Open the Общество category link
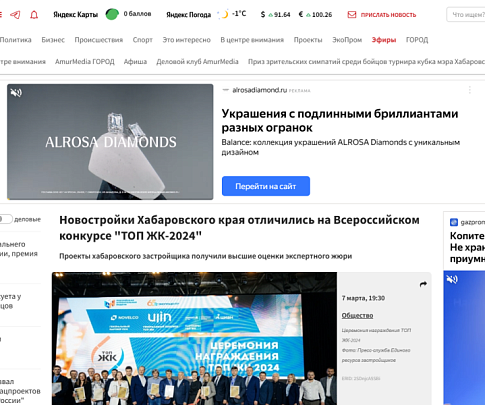 click(x=357, y=315)
